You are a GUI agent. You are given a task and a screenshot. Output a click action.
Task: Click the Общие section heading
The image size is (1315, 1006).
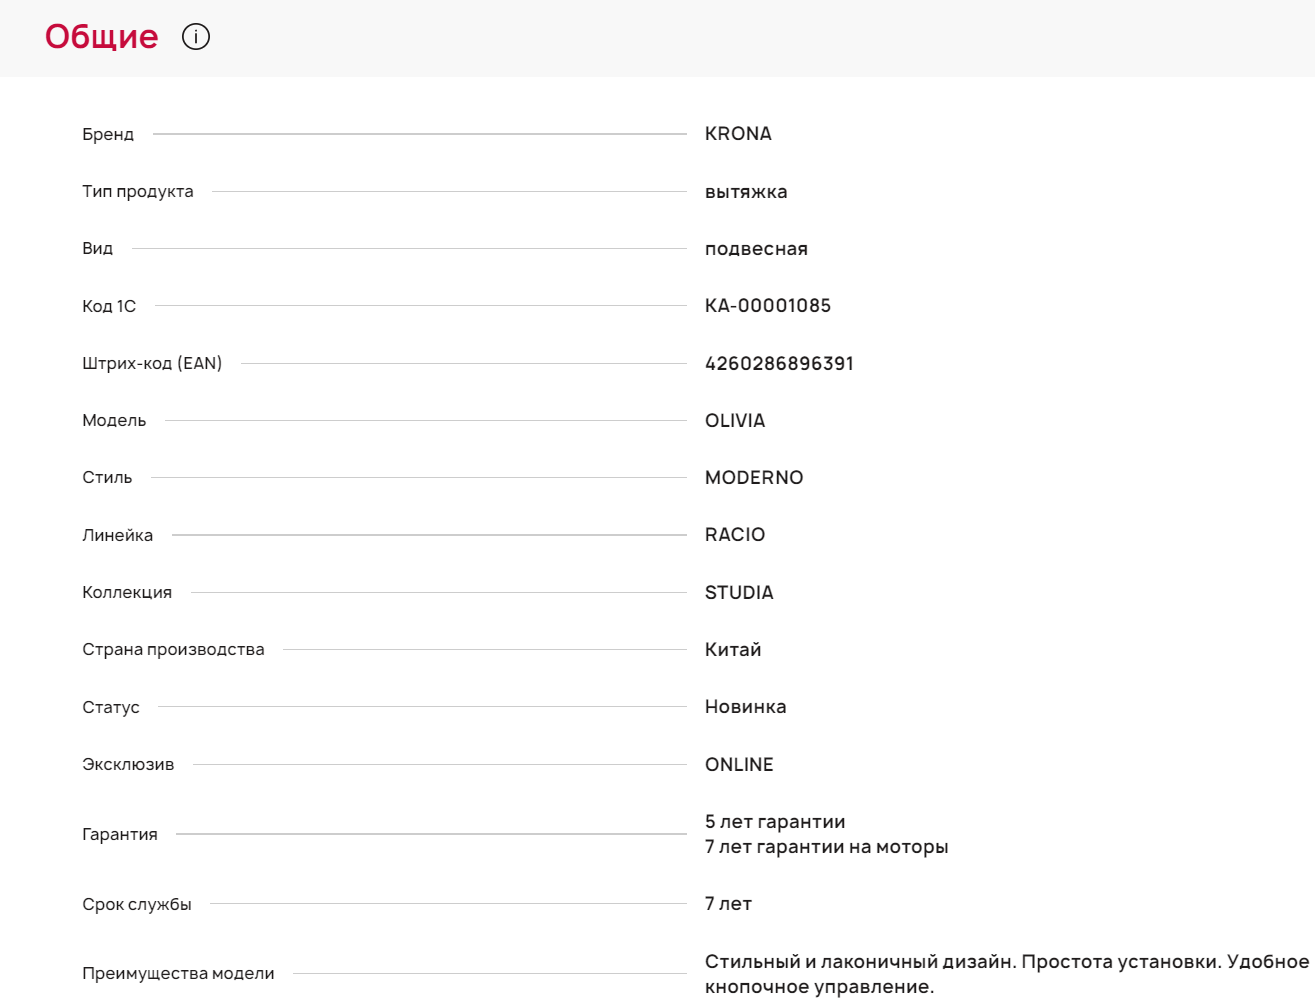click(101, 37)
